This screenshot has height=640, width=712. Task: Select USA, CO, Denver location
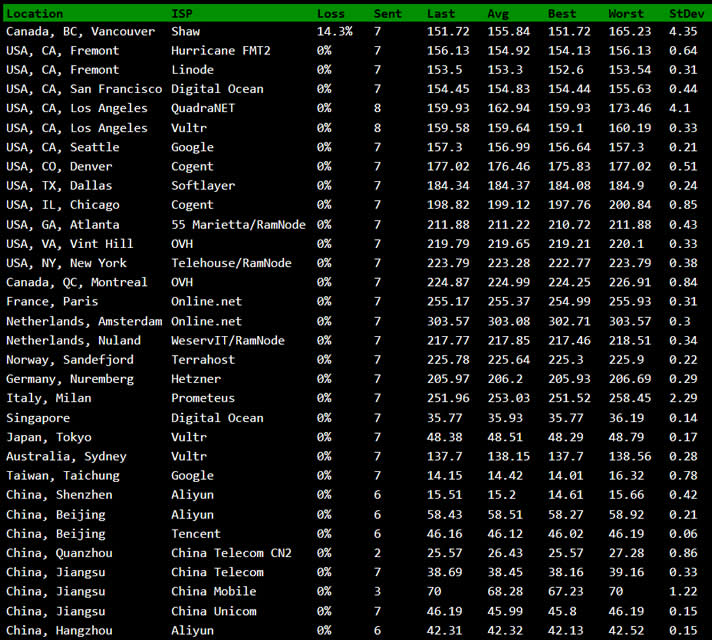(59, 166)
